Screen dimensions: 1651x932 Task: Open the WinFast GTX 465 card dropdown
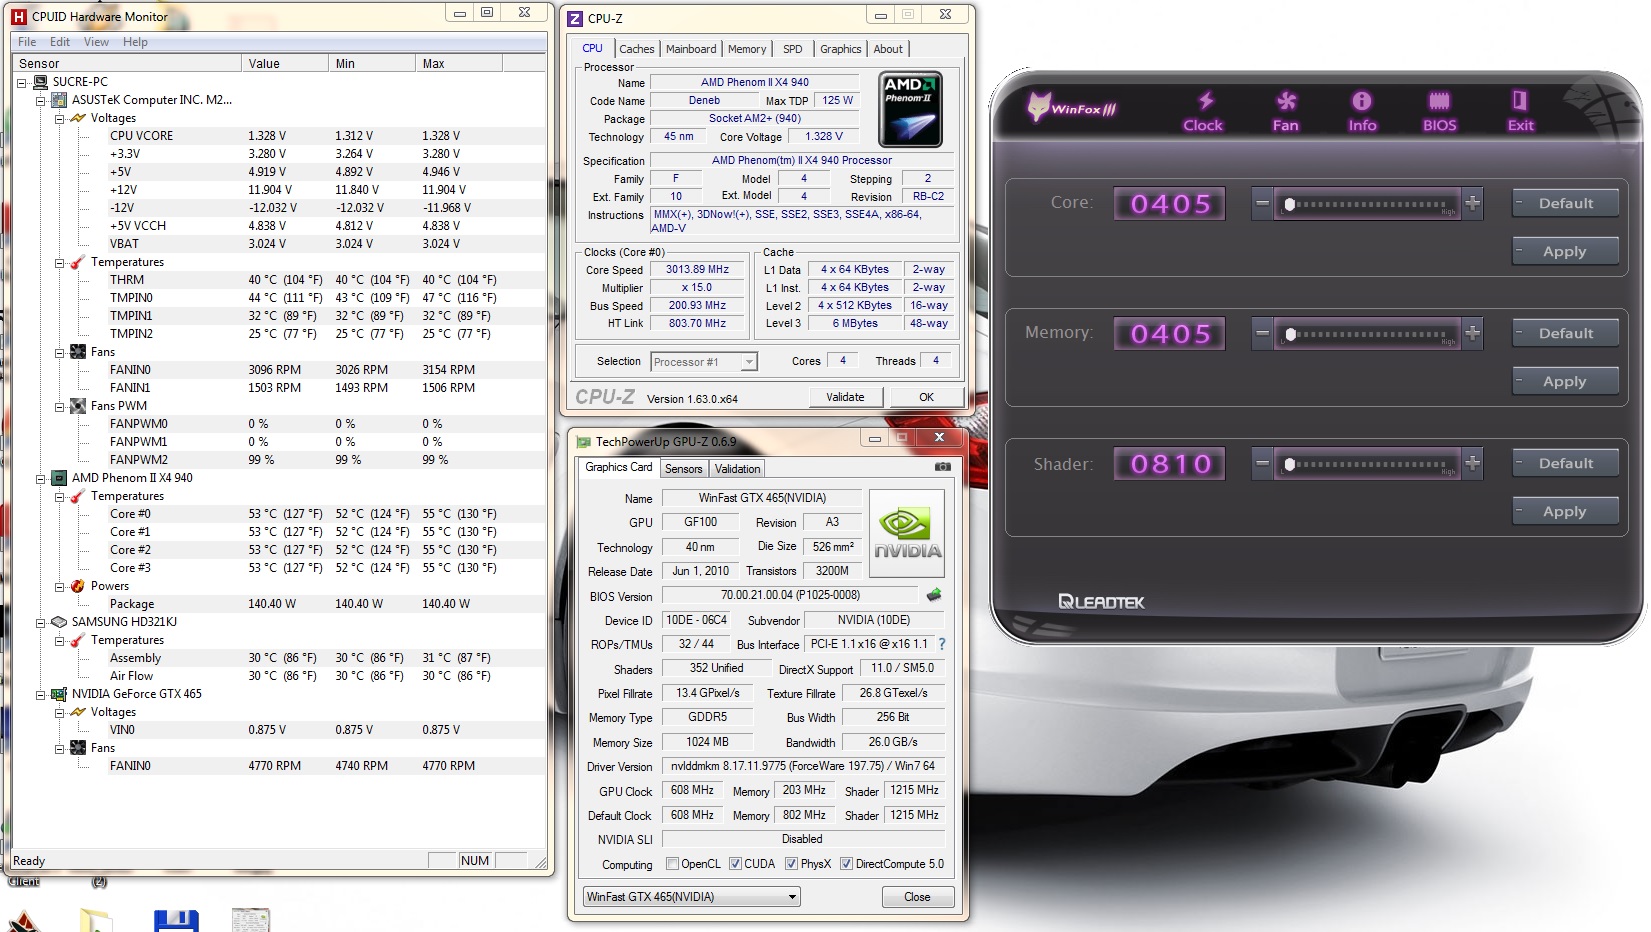[x=692, y=897]
